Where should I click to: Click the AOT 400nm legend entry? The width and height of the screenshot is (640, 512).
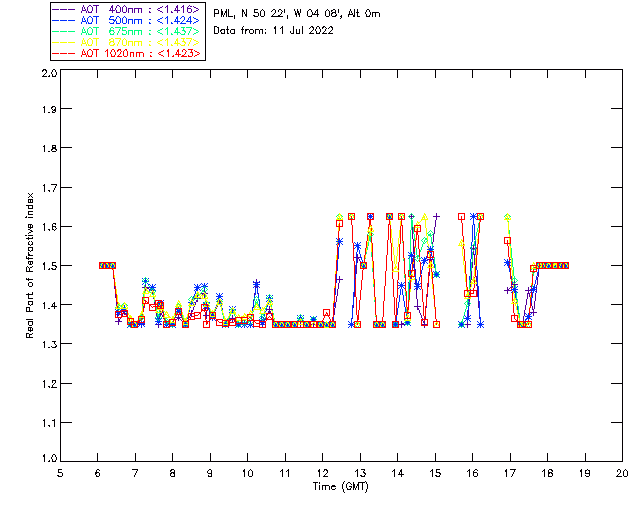click(x=127, y=9)
